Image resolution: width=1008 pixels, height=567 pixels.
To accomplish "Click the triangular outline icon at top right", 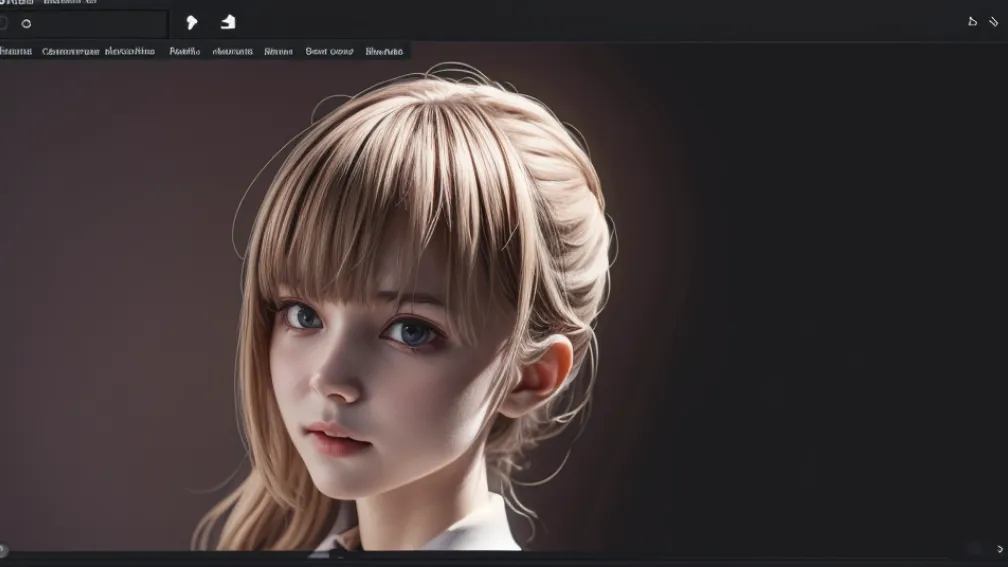I will [x=973, y=22].
